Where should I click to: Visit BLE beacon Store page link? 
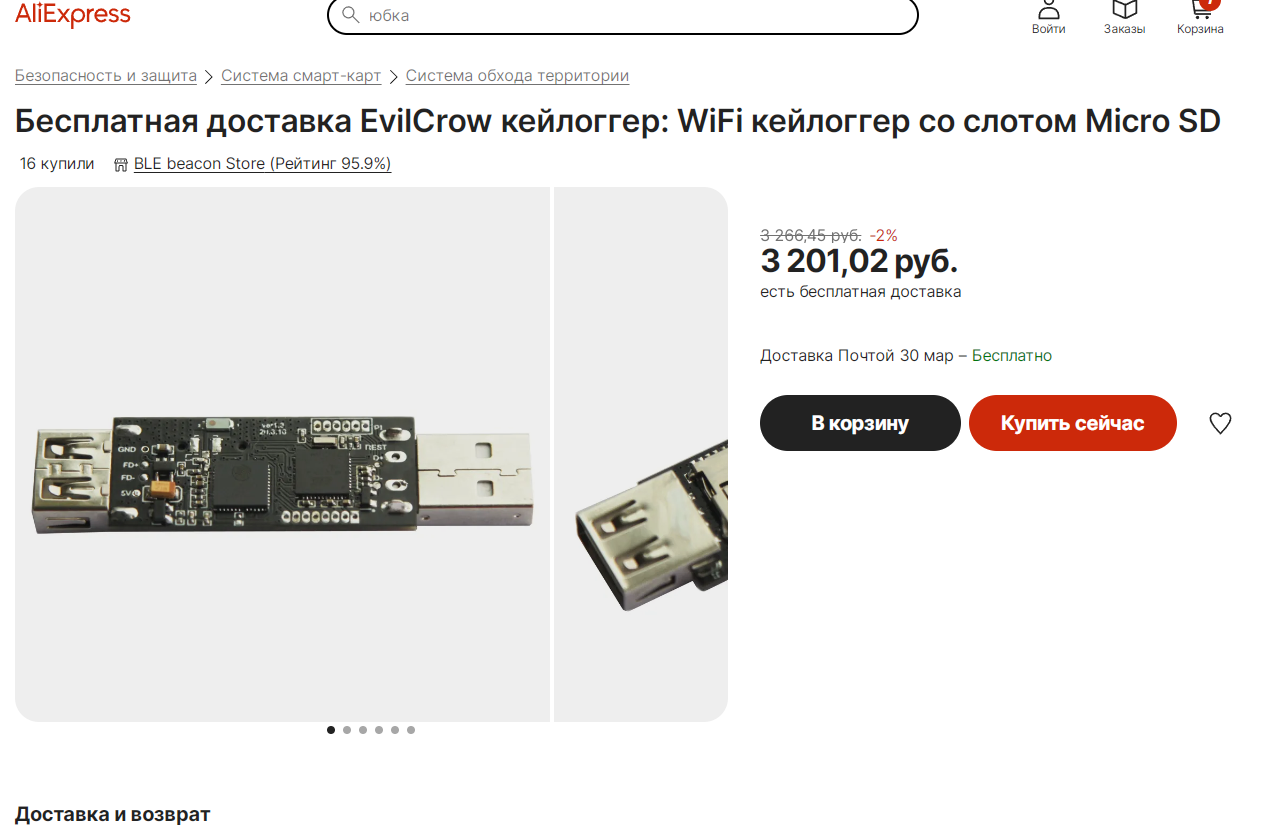(x=262, y=164)
